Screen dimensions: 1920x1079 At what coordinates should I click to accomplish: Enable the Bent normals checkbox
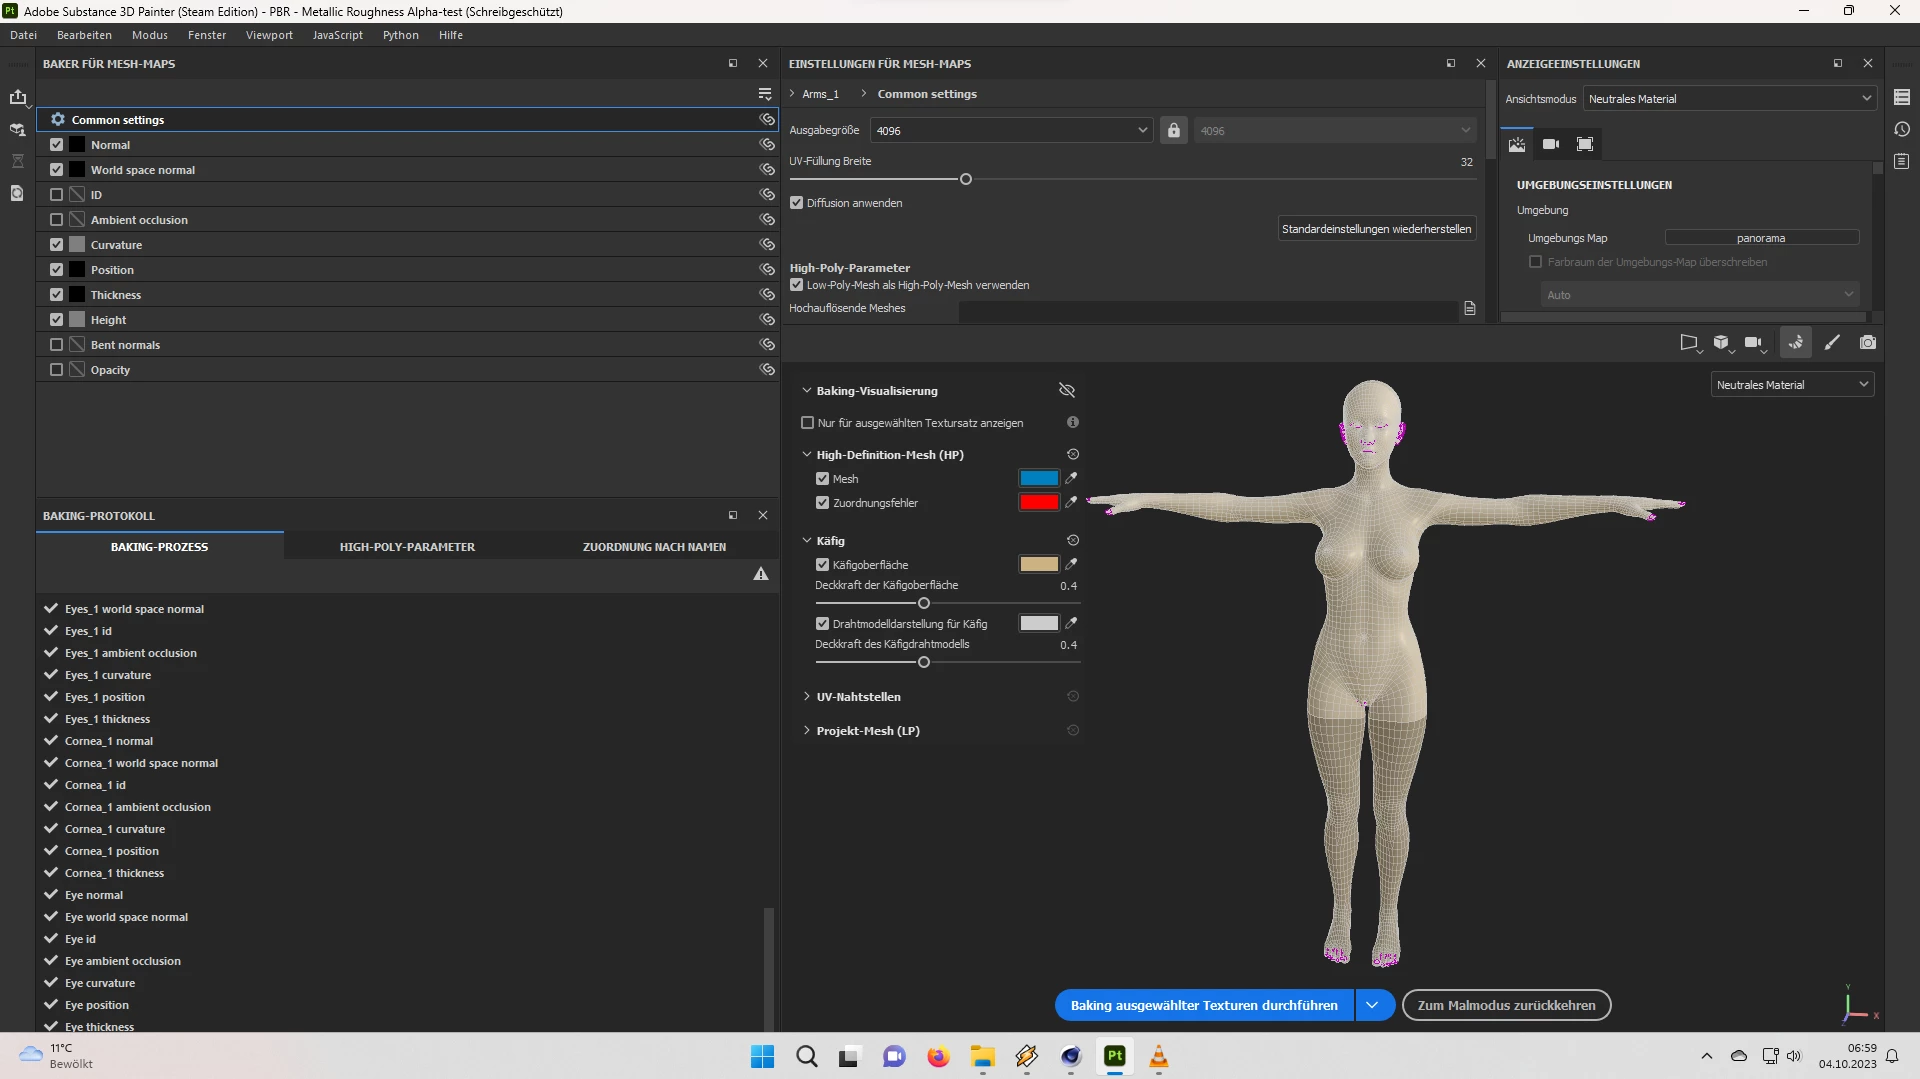click(x=56, y=345)
